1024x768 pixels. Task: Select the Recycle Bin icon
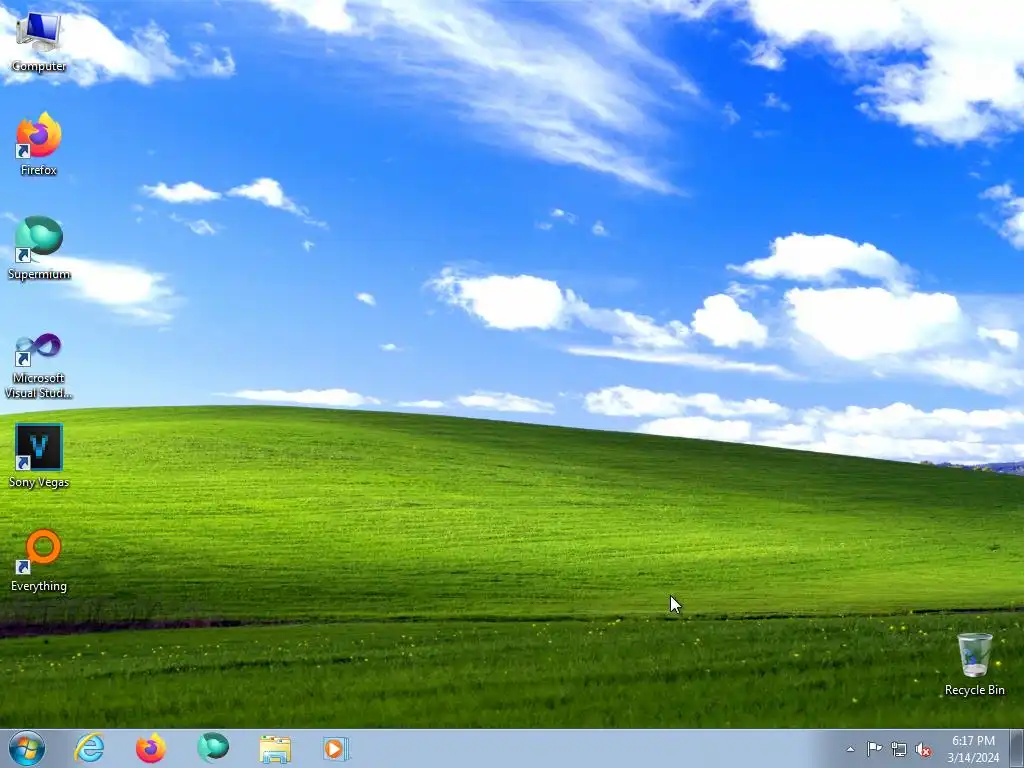pyautogui.click(x=974, y=664)
